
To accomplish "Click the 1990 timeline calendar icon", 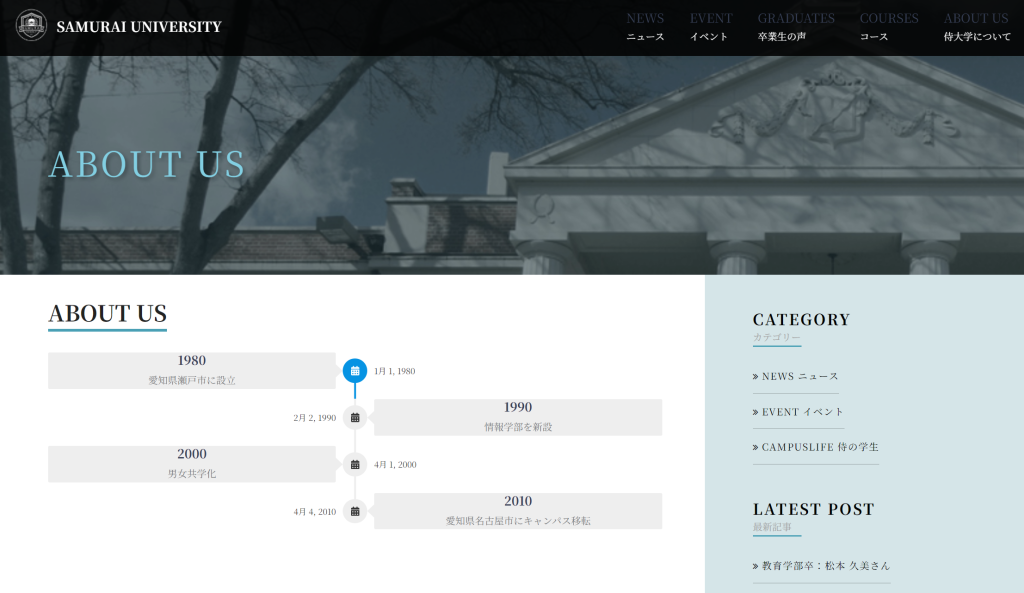I will (355, 418).
